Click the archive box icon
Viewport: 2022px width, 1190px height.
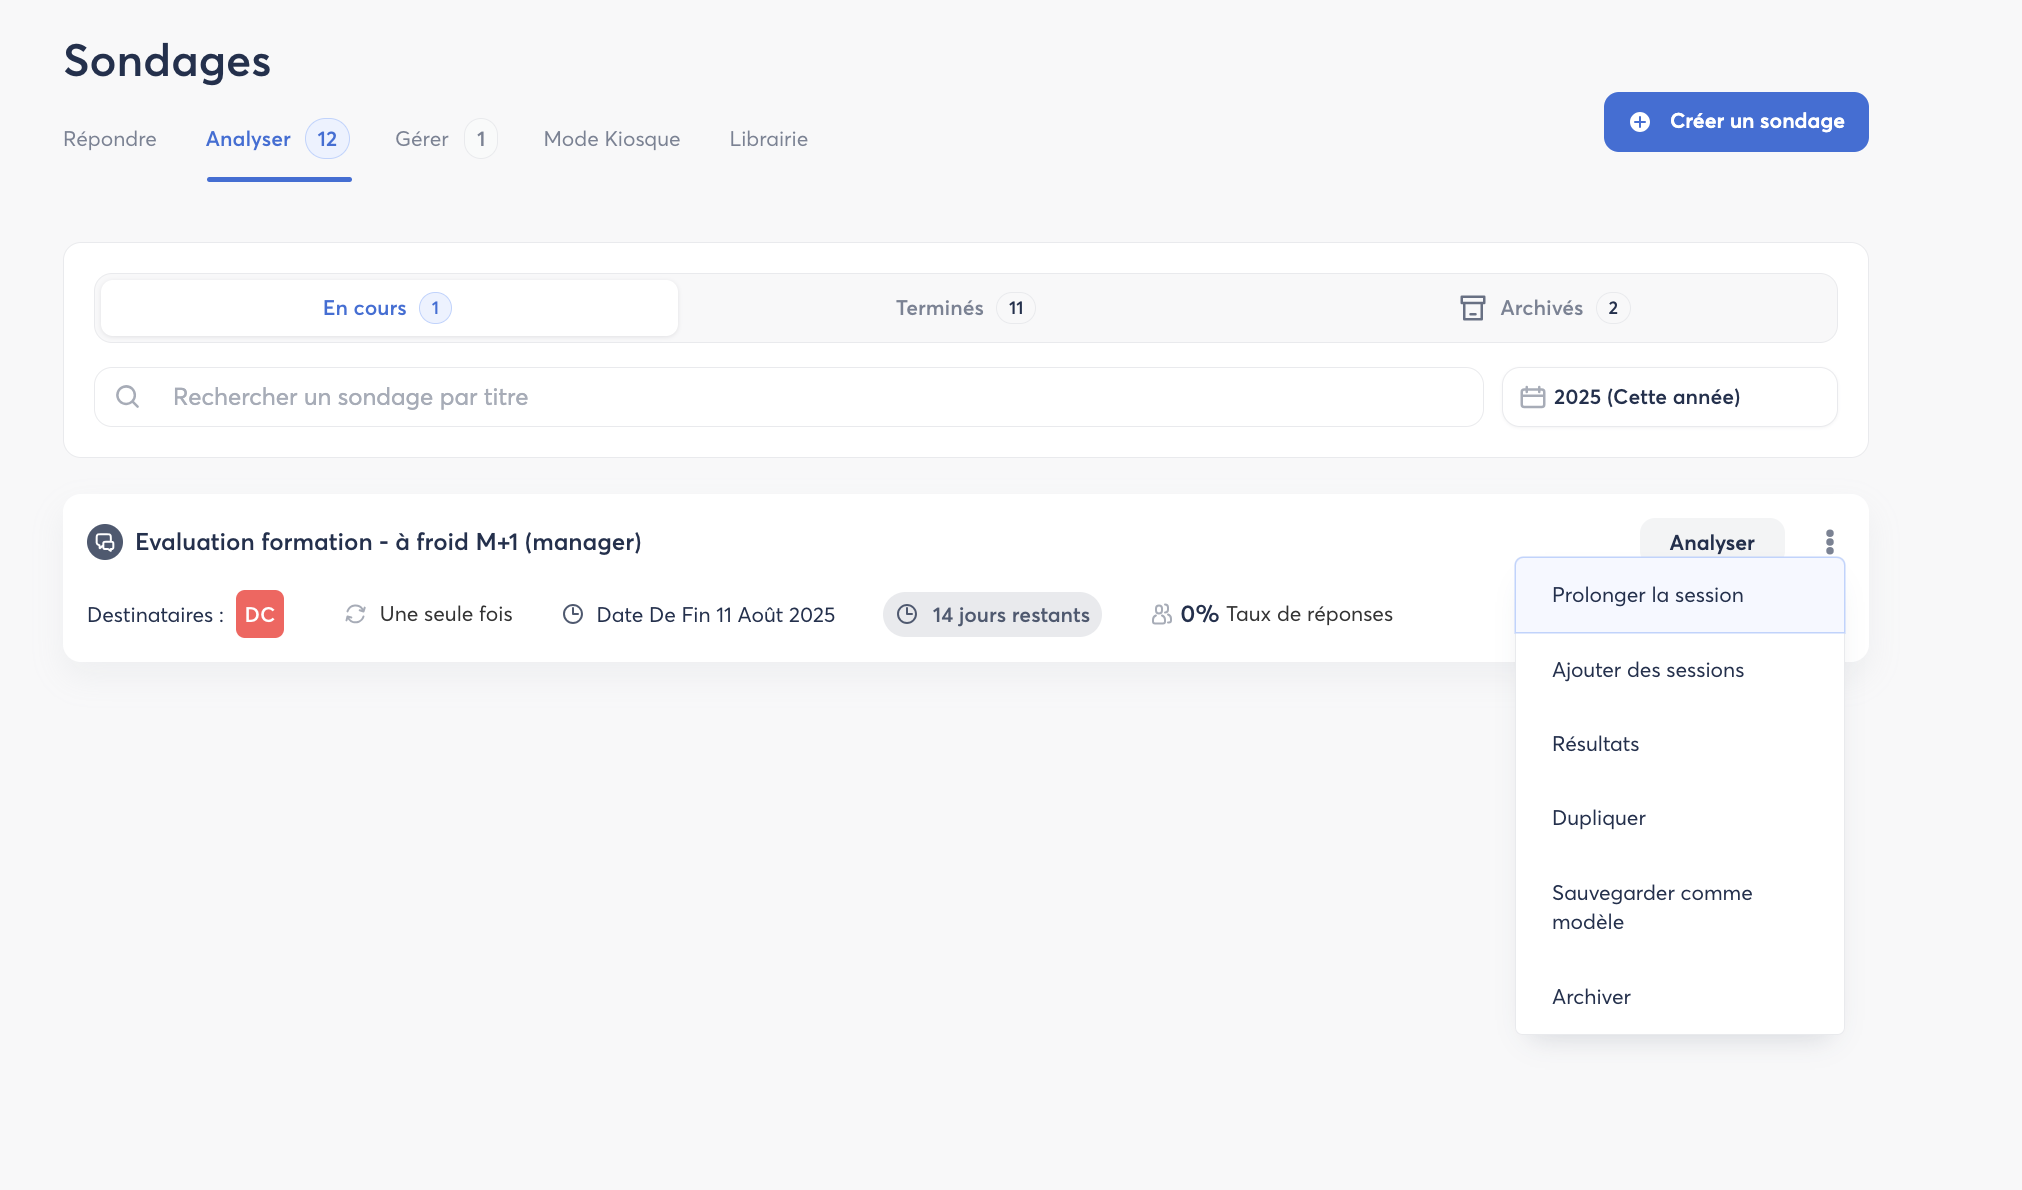(x=1472, y=308)
